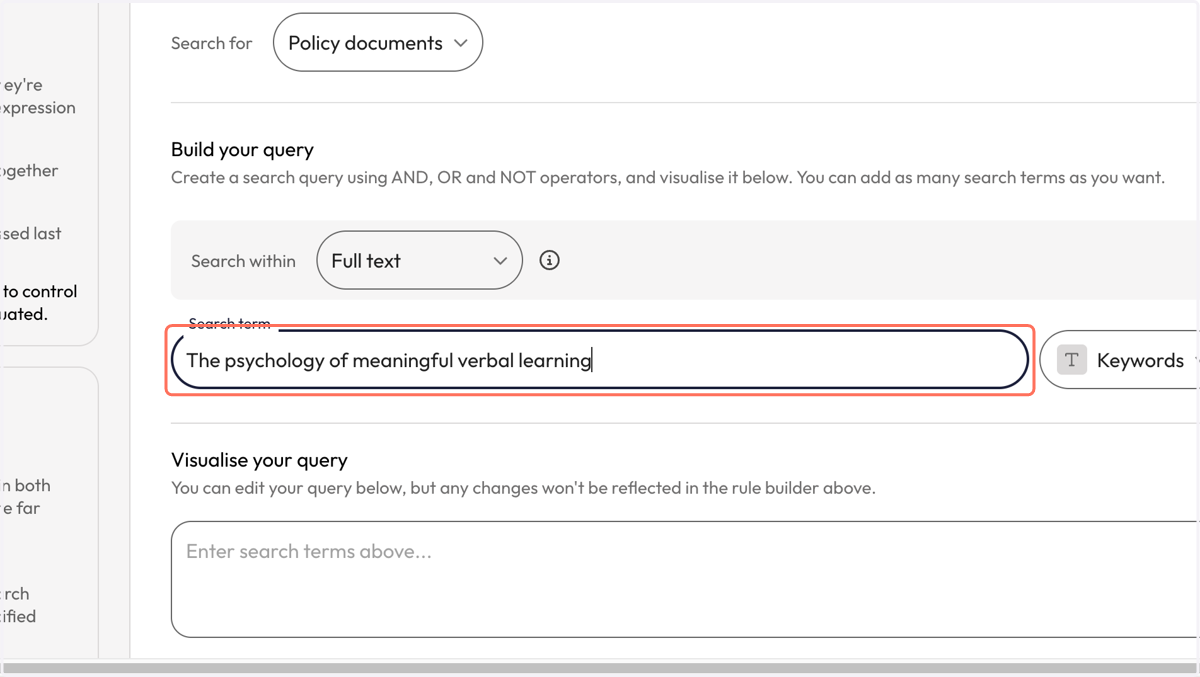Click the 'You can edit your query below' note
1200x677 pixels.
(523, 489)
